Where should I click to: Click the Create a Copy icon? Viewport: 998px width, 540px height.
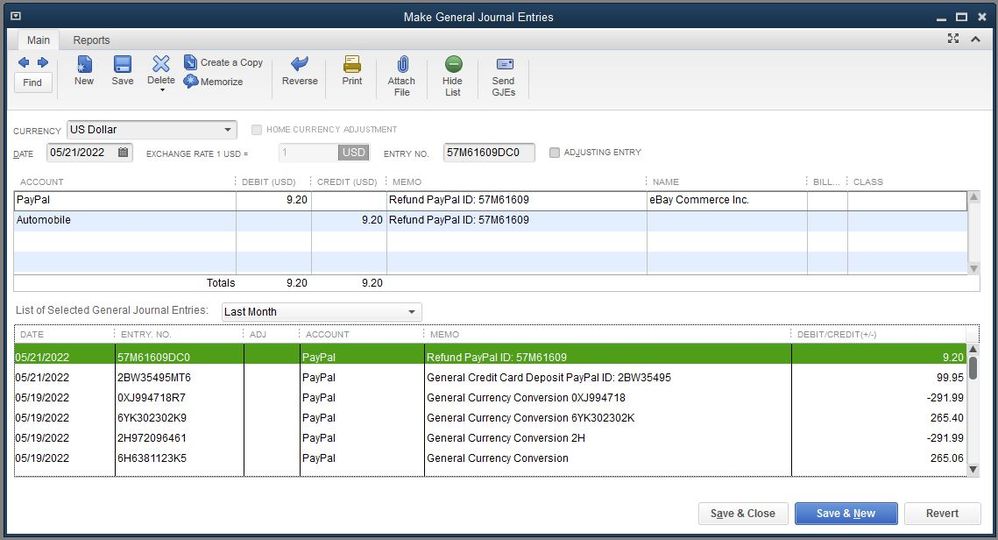191,62
